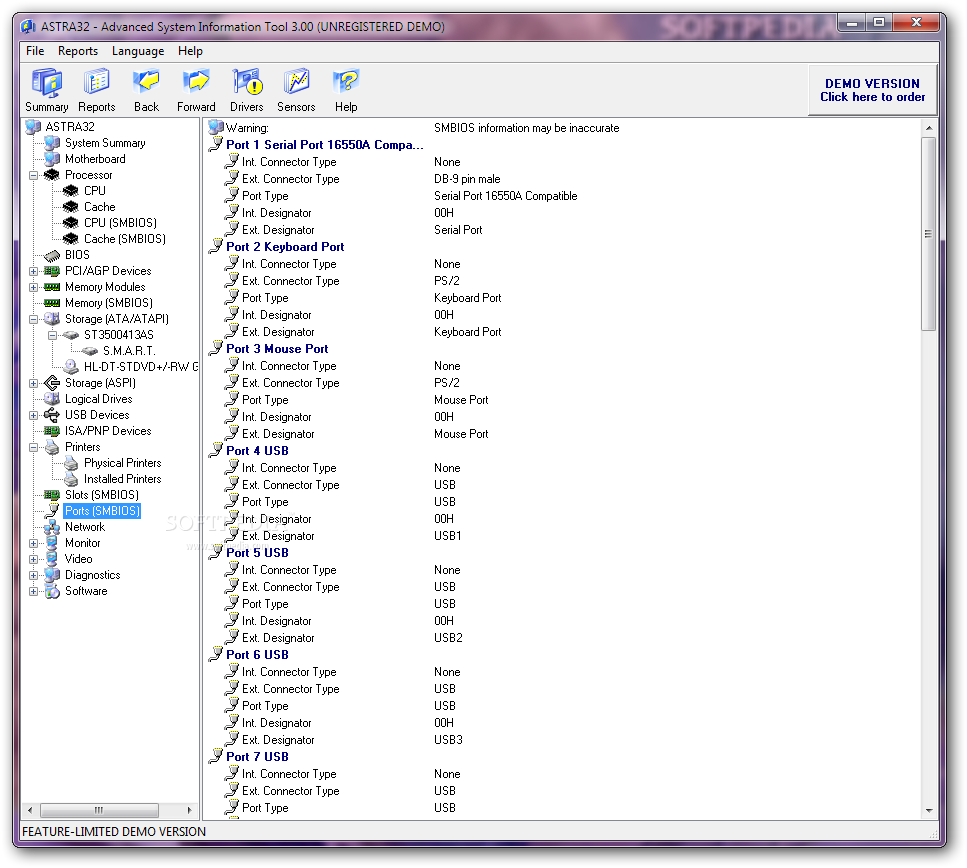
Task: Click DEMO VERSION order button
Action: pyautogui.click(x=872, y=90)
